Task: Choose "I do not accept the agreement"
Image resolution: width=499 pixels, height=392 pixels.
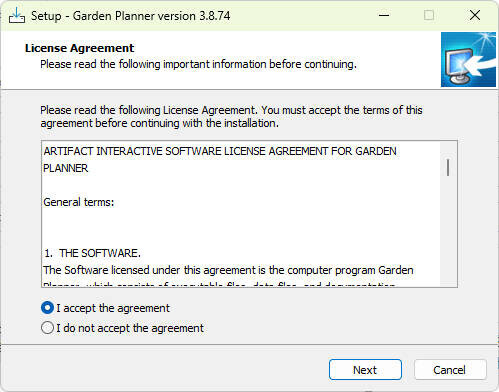Action: [x=47, y=328]
